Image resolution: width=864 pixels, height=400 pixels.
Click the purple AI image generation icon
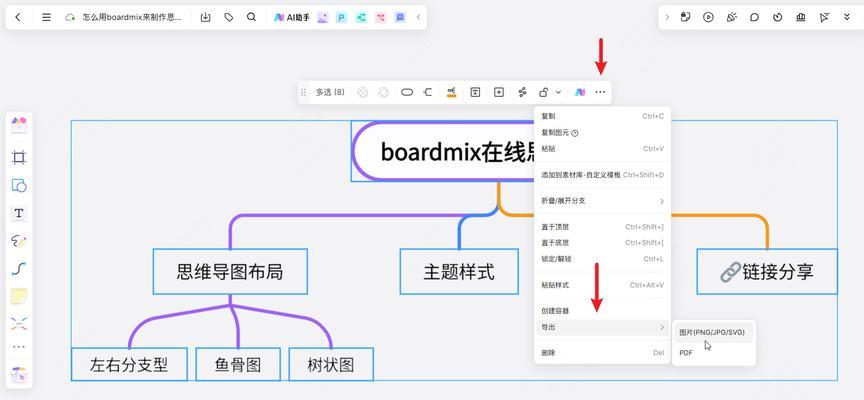coord(323,18)
